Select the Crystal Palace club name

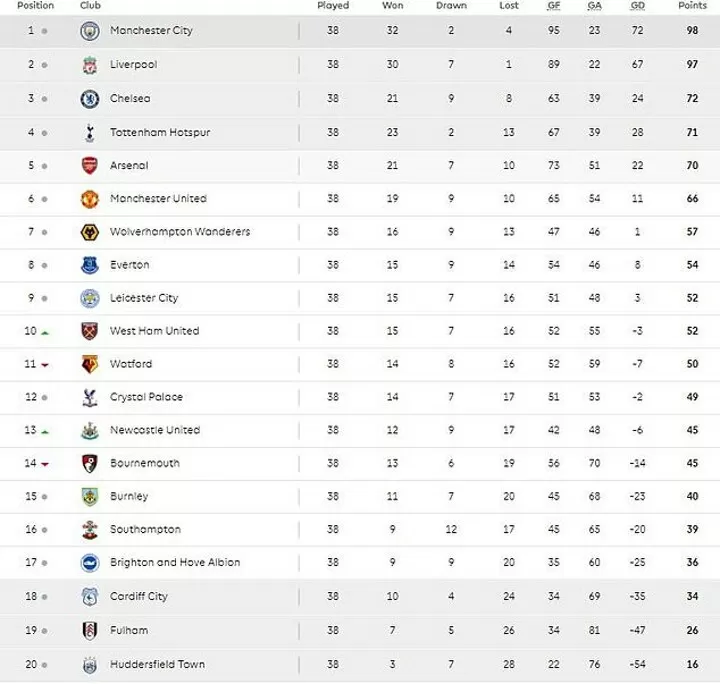coord(146,397)
